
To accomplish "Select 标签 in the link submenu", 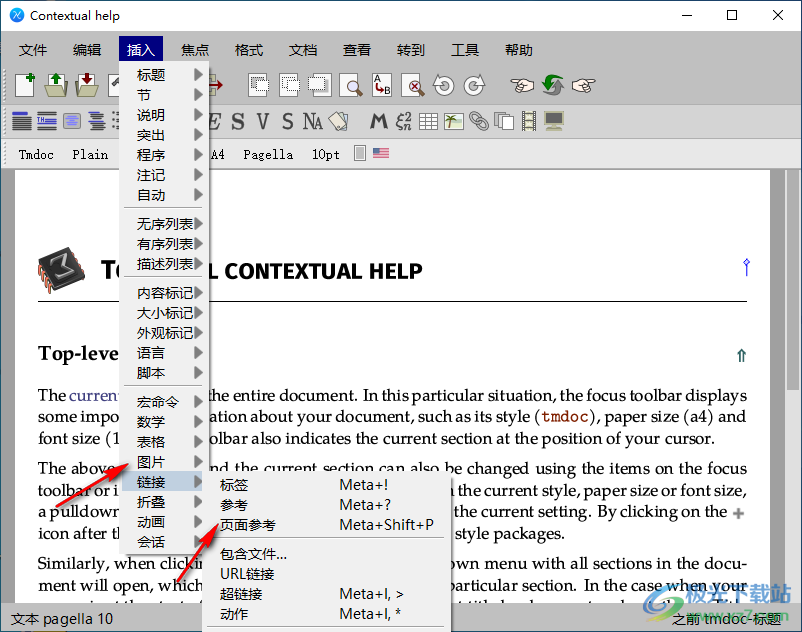I will click(x=326, y=484).
